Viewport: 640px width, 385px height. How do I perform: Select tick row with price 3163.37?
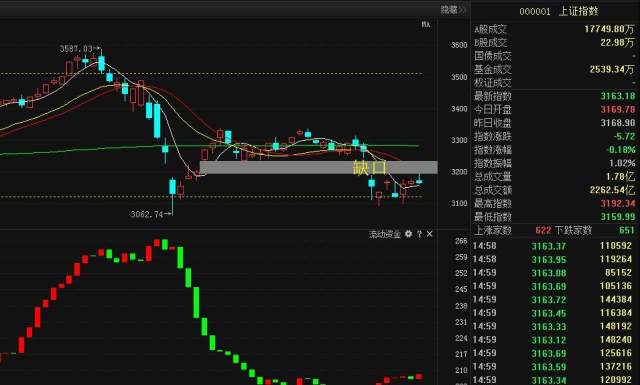coord(553,246)
